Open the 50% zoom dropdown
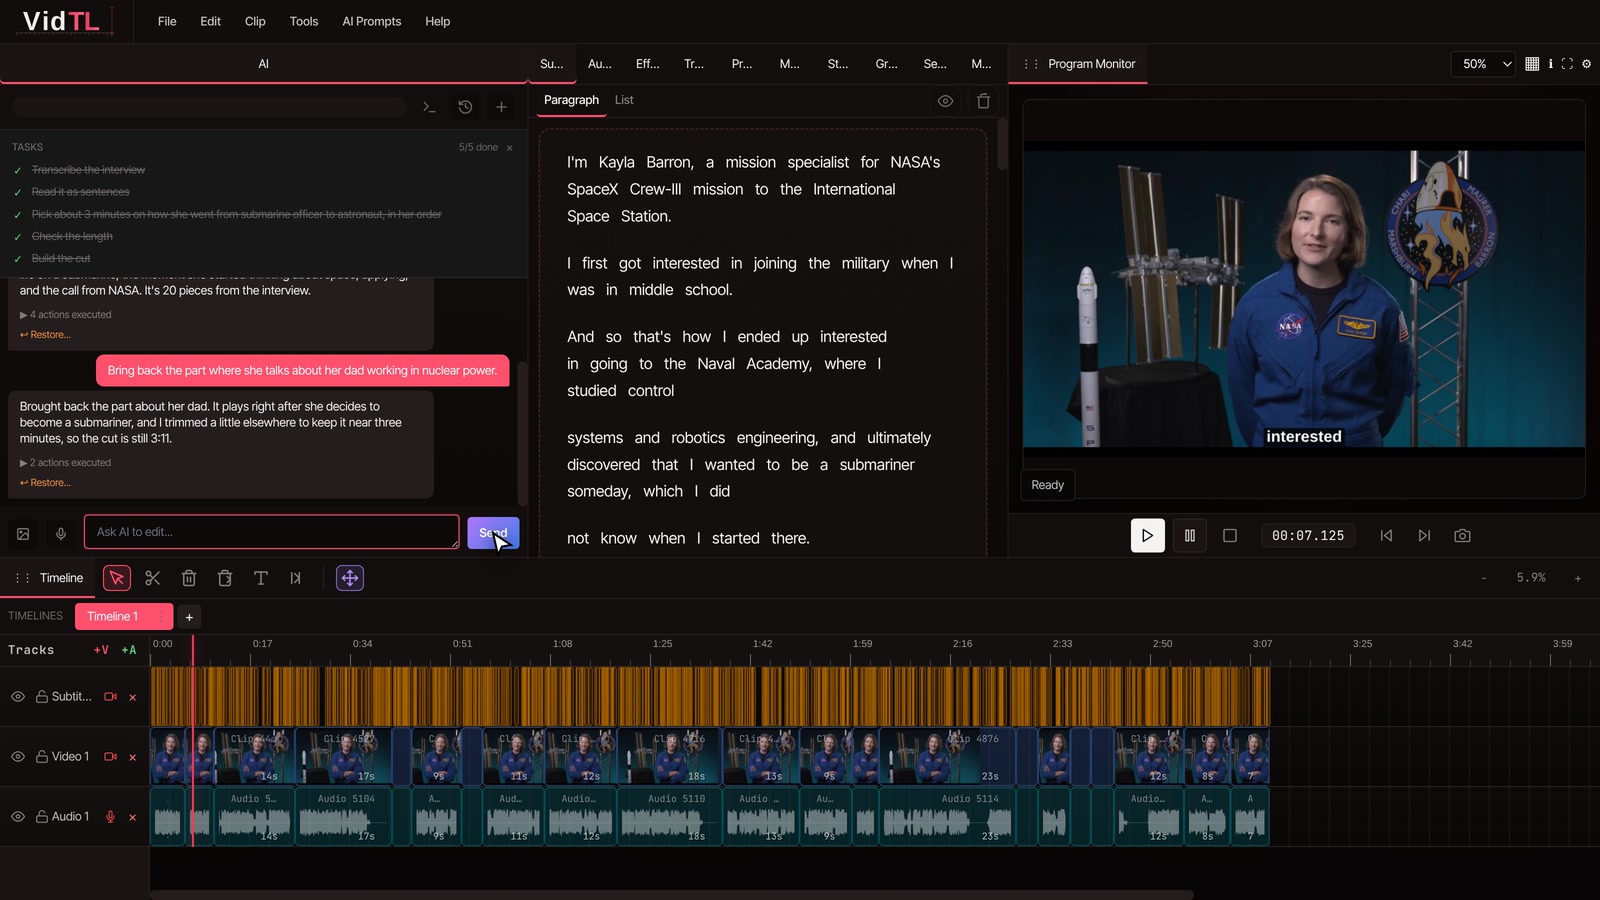Viewport: 1600px width, 900px height. pyautogui.click(x=1482, y=64)
